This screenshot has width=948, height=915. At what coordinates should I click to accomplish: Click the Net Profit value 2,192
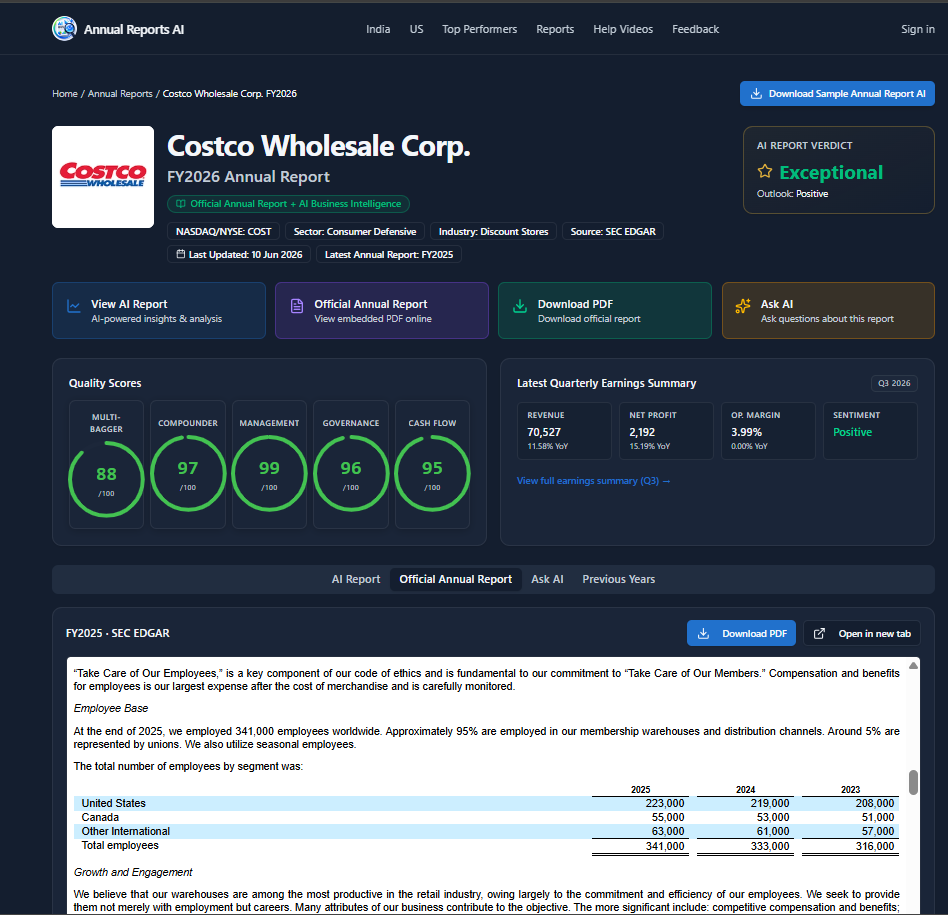(x=642, y=432)
